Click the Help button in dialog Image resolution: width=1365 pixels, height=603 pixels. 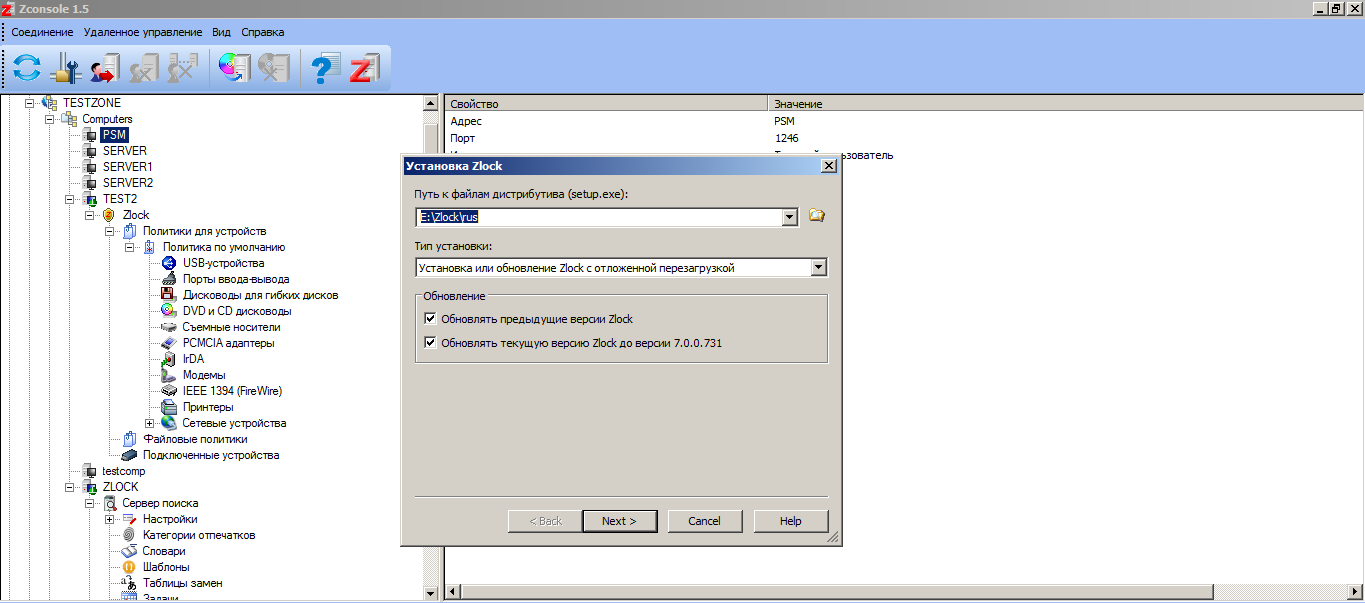pos(791,521)
